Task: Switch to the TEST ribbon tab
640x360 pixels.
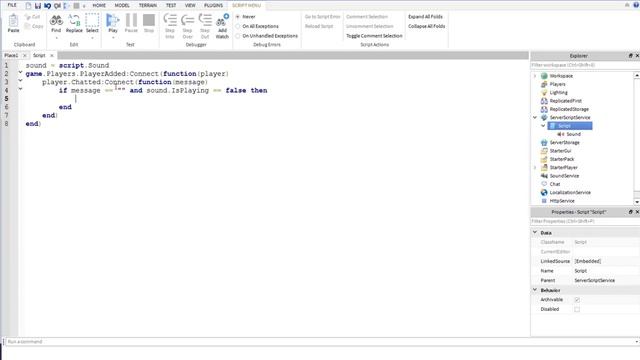Action: tap(171, 5)
